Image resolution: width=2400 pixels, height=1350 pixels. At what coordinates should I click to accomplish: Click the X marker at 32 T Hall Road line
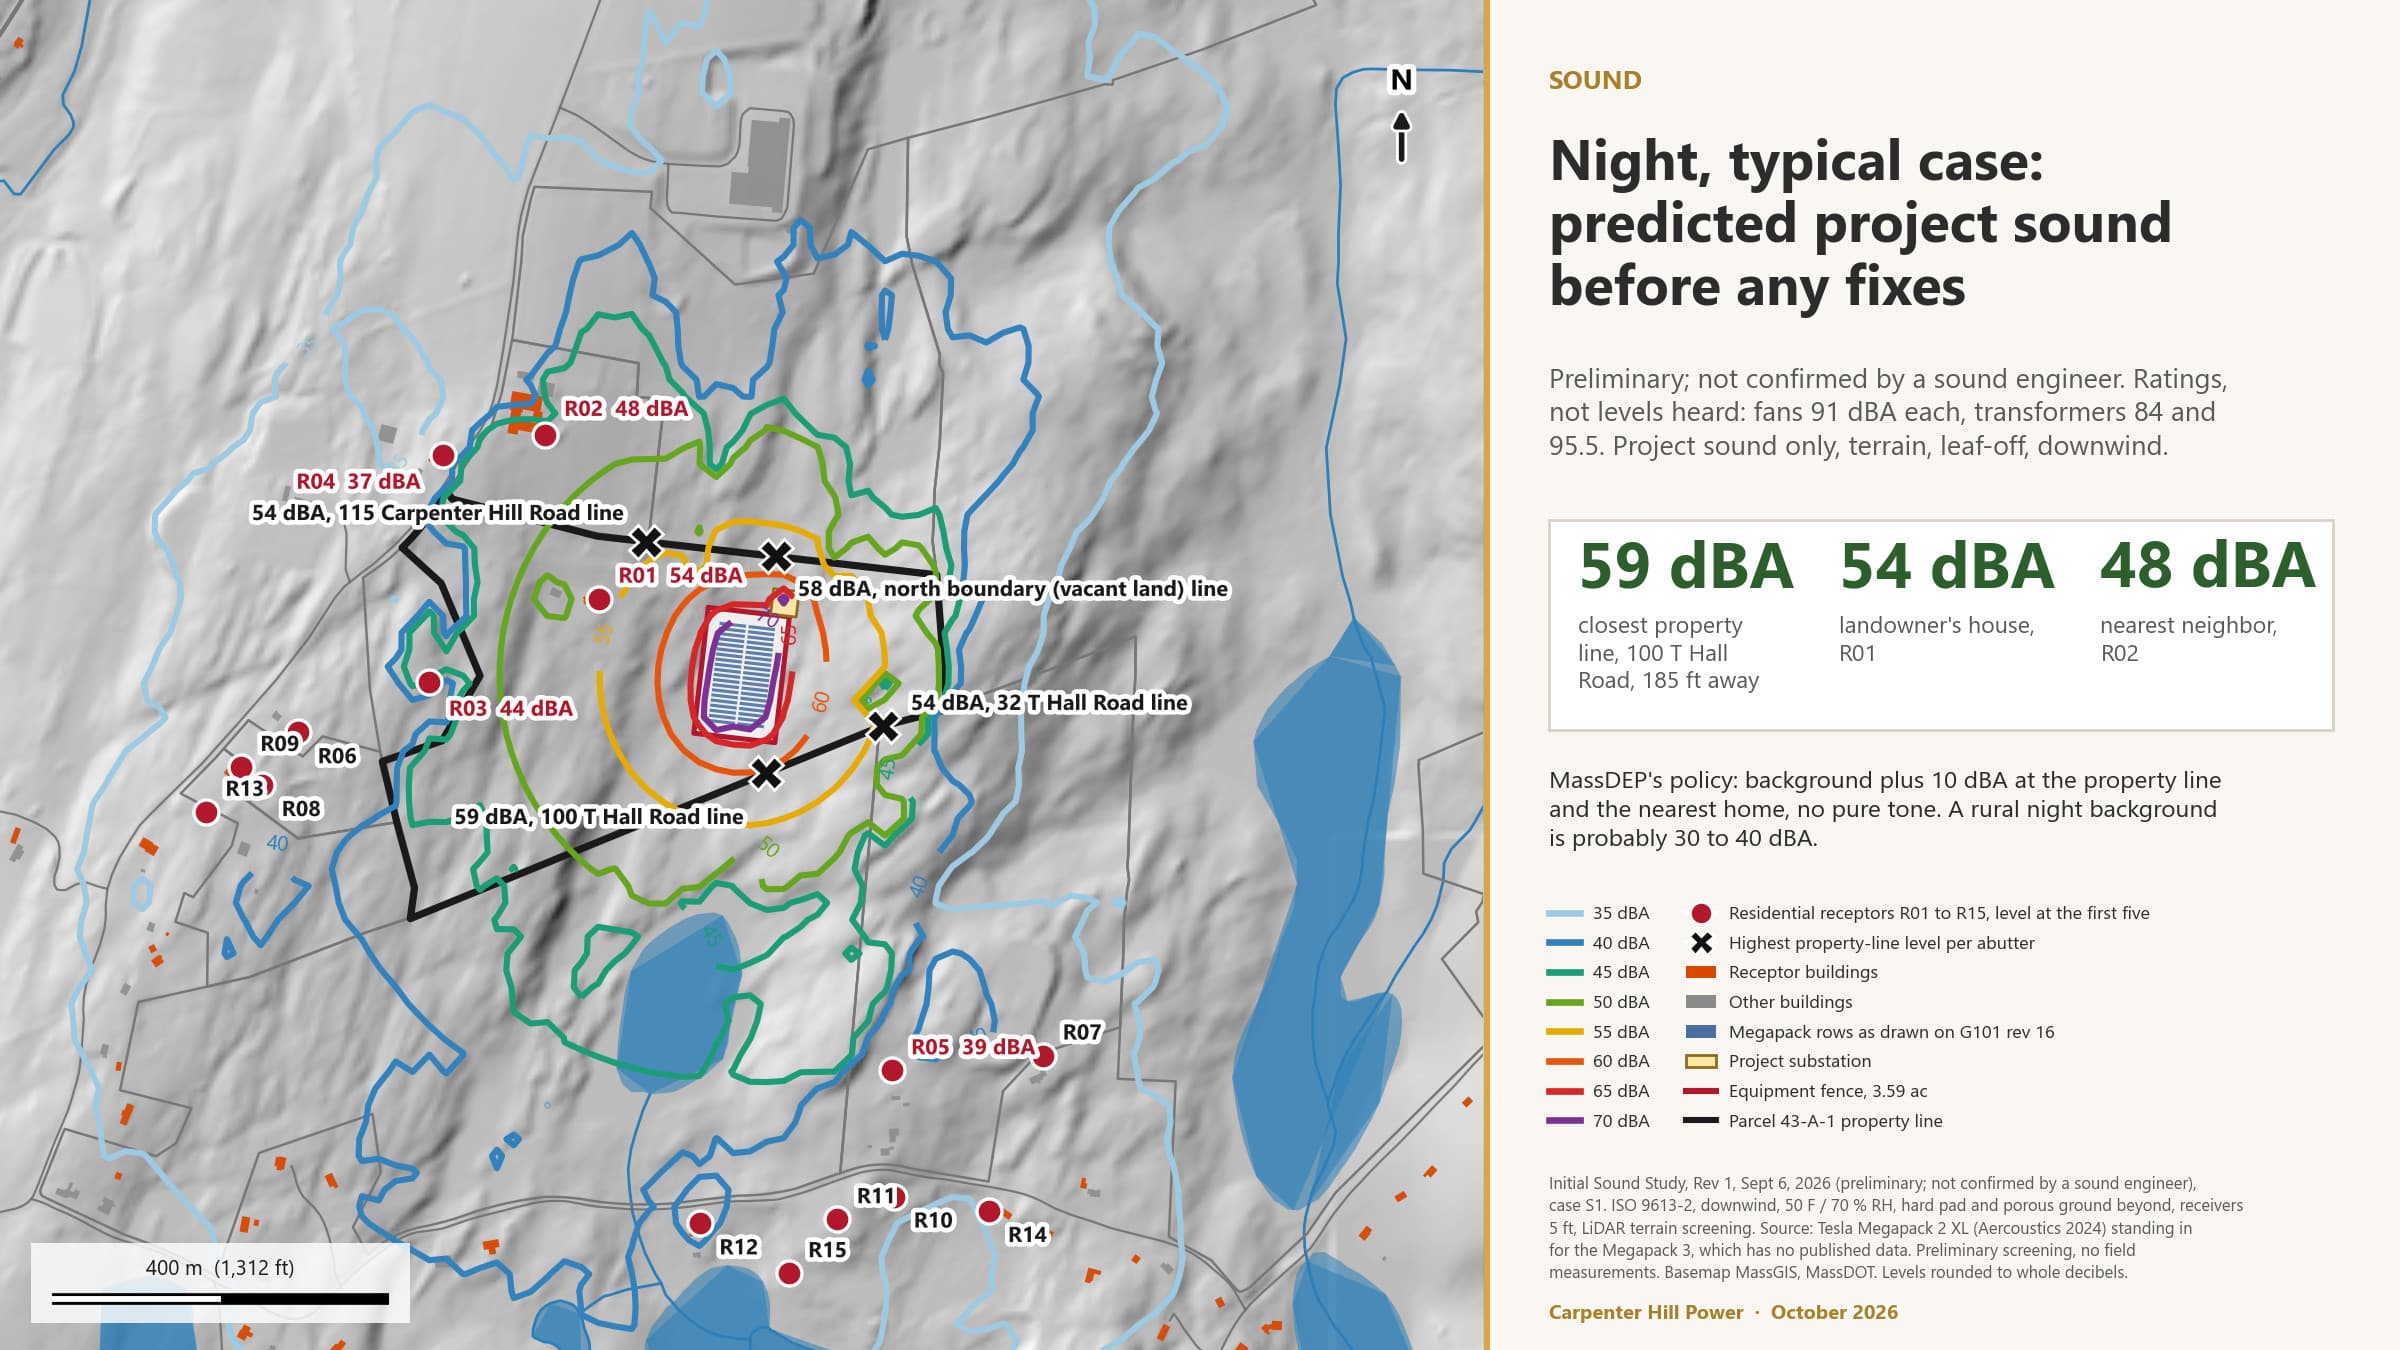(x=882, y=727)
